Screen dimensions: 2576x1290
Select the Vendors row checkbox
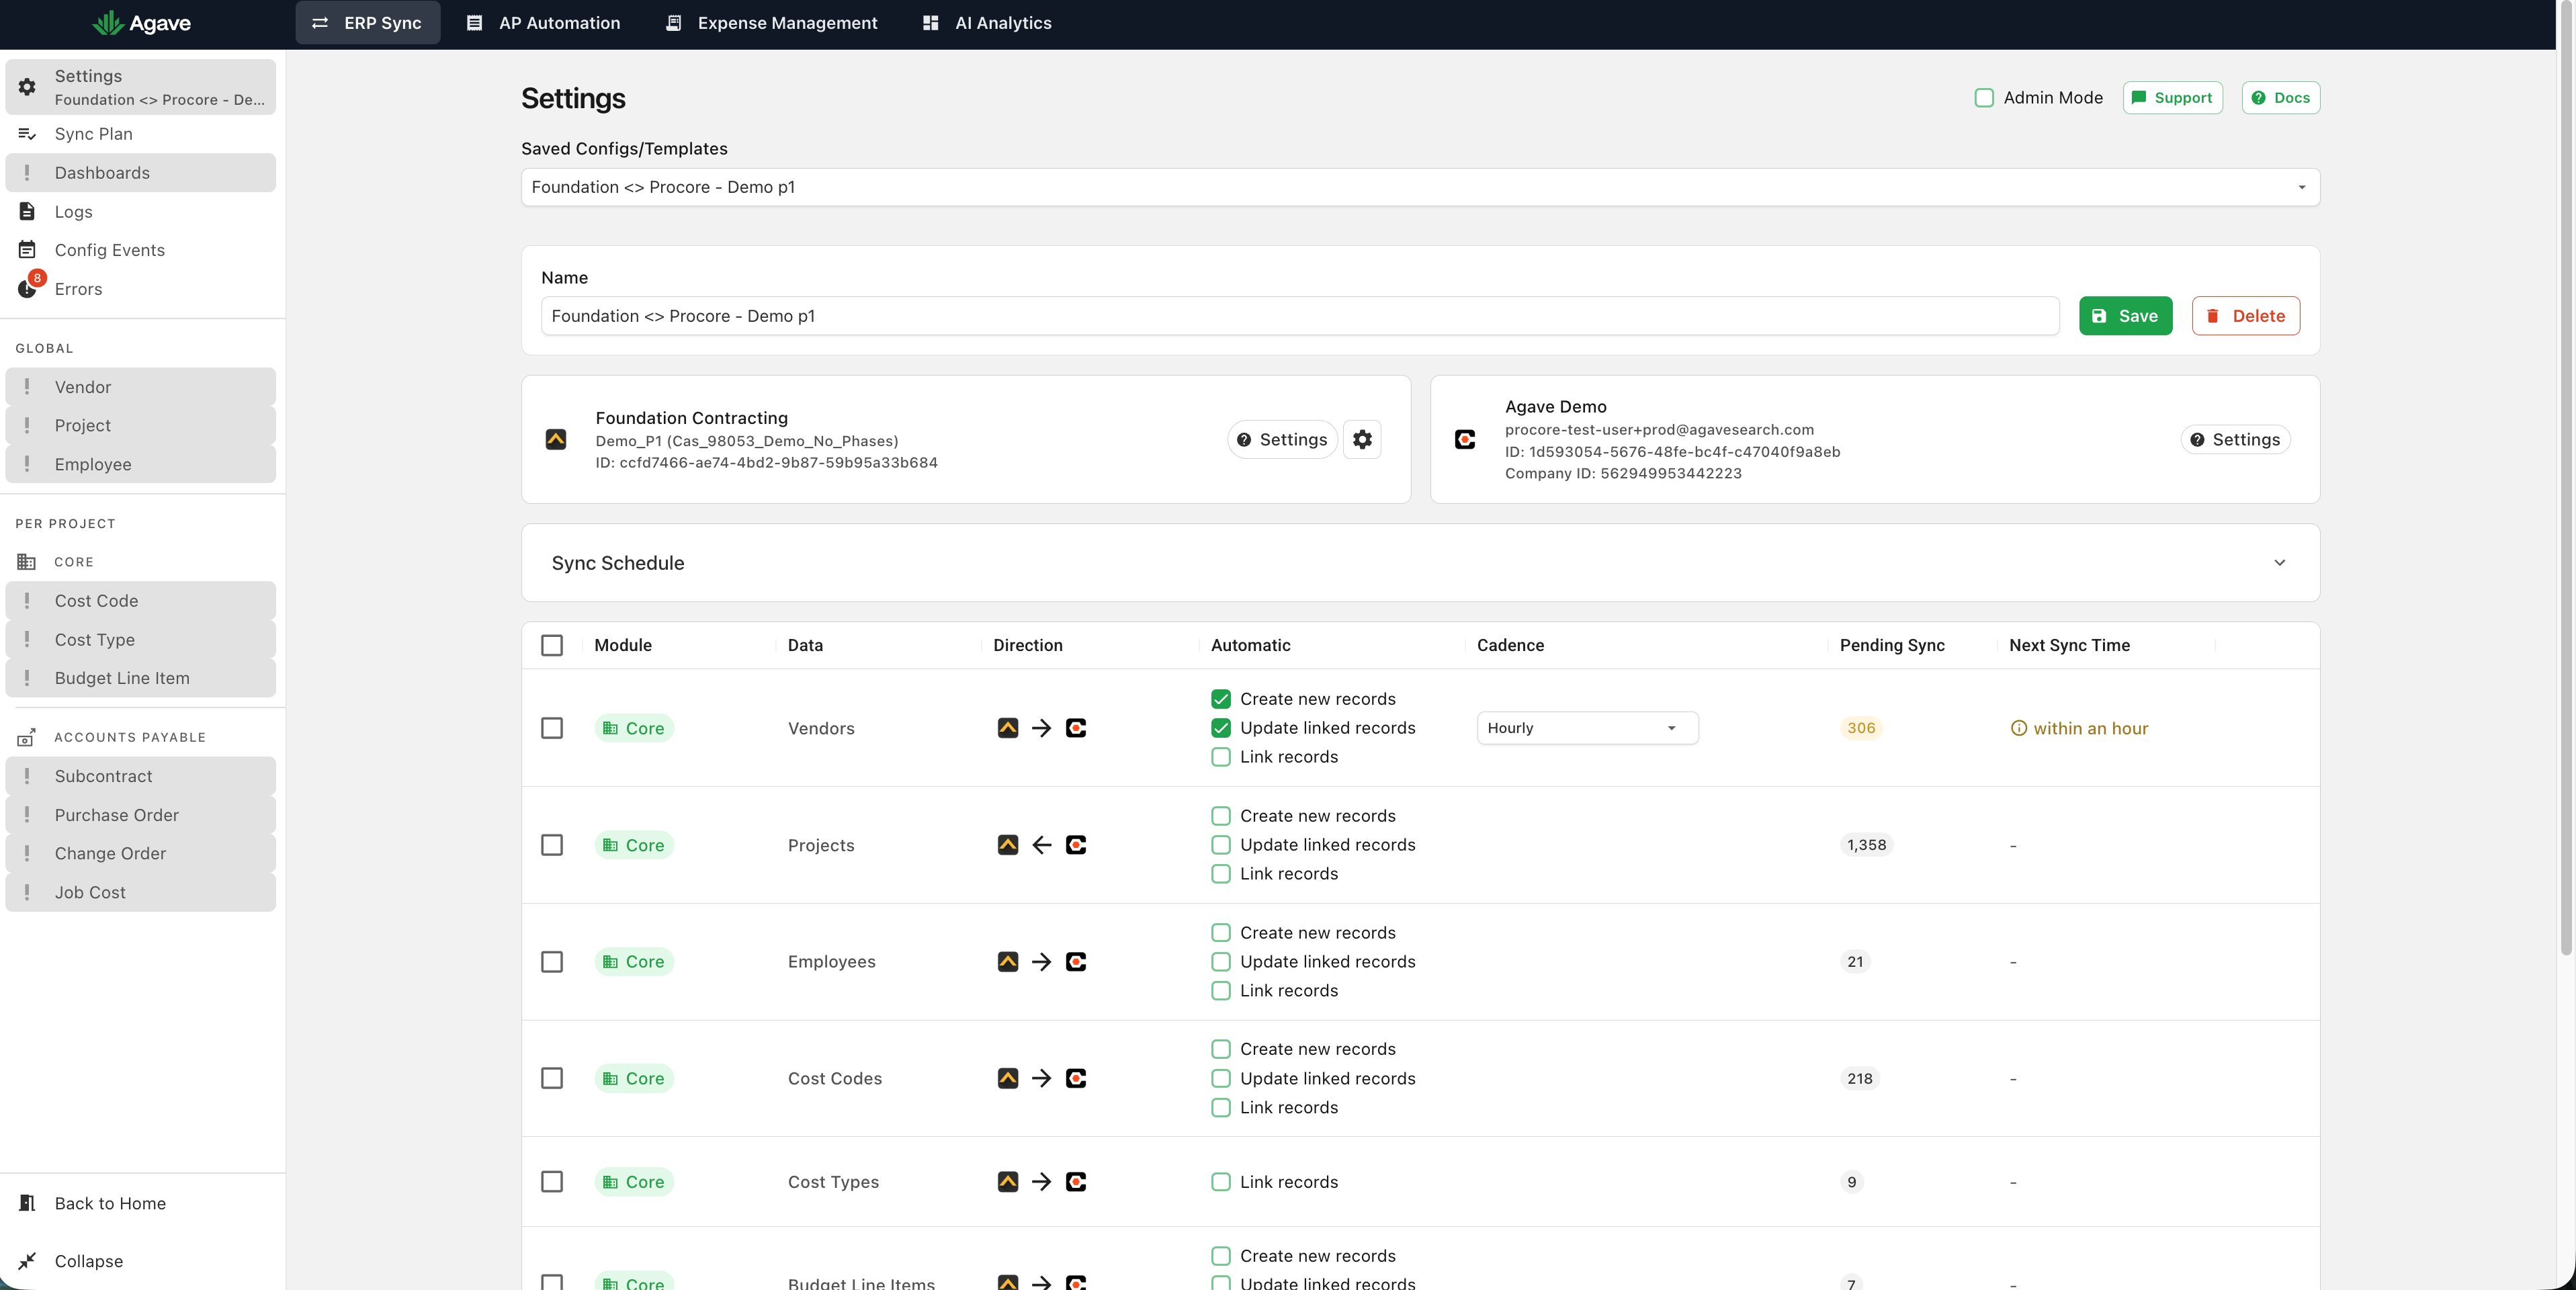(552, 728)
